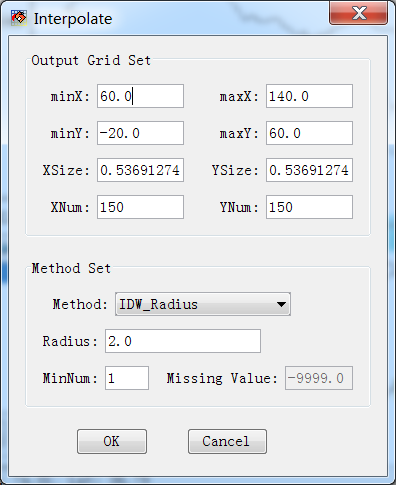This screenshot has width=396, height=485.
Task: Select the "maxY:" label text
Action: [239, 134]
